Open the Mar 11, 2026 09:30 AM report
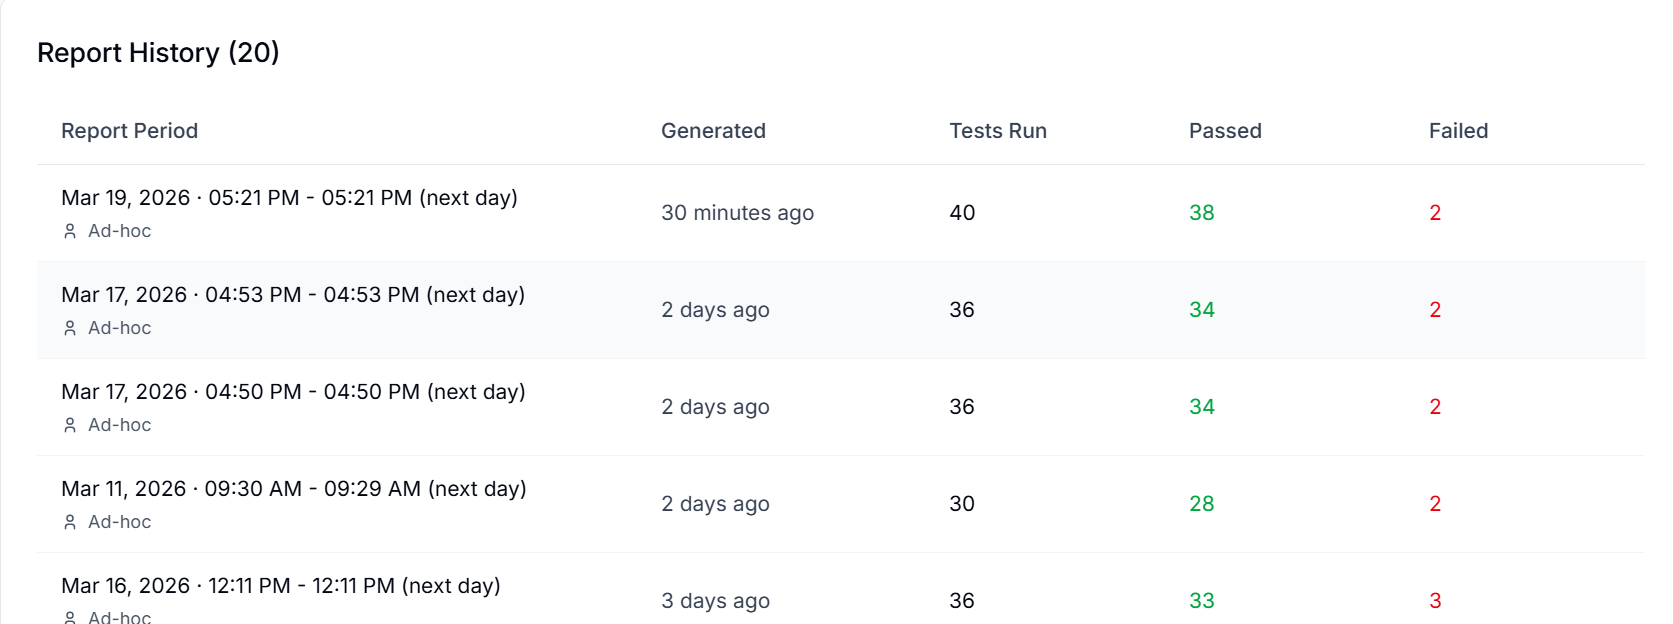 pyautogui.click(x=293, y=489)
